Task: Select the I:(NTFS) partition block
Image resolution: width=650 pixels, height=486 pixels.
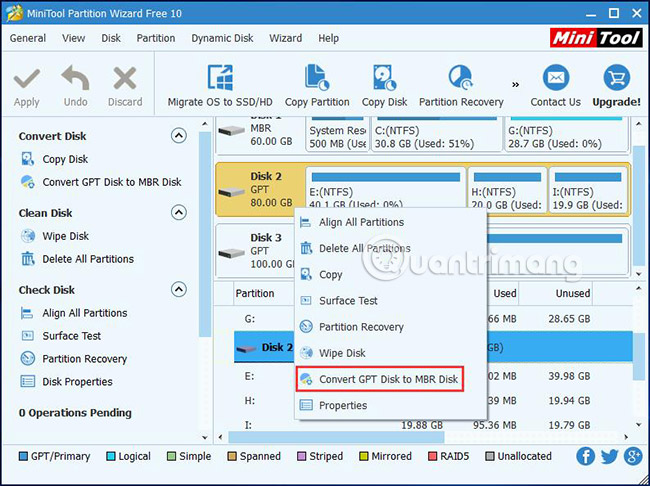Action: point(588,190)
